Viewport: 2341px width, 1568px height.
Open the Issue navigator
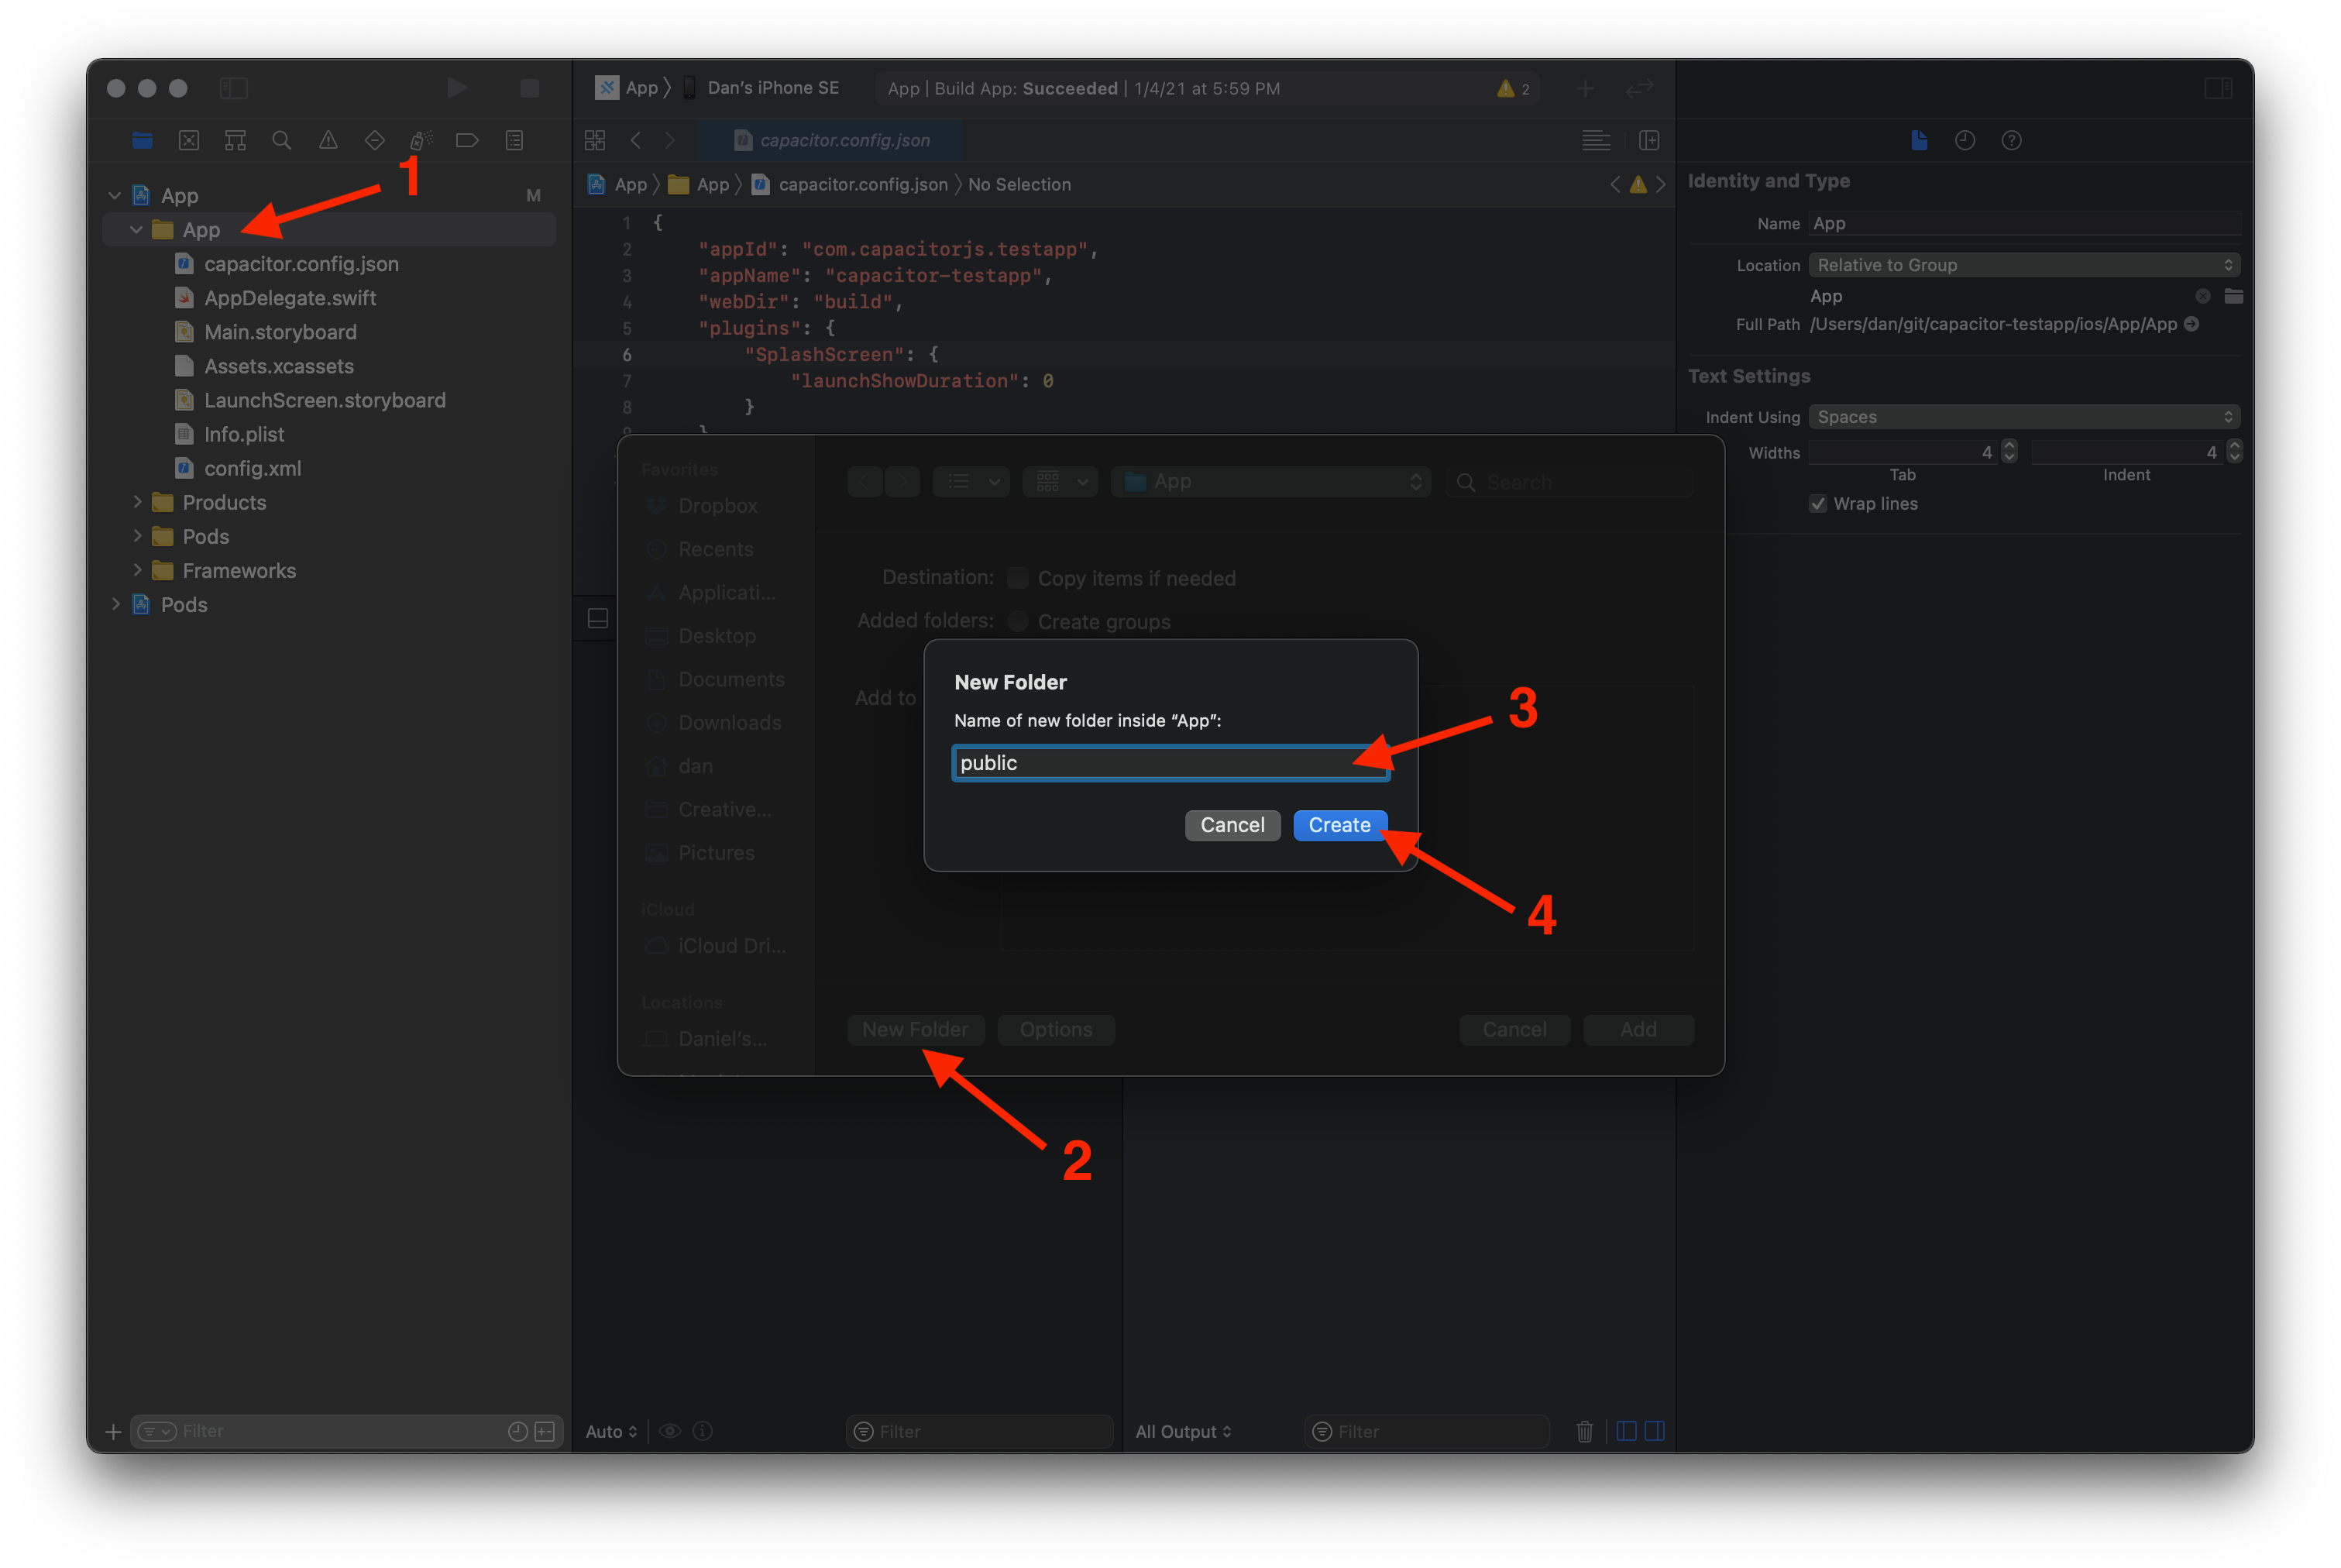point(328,140)
